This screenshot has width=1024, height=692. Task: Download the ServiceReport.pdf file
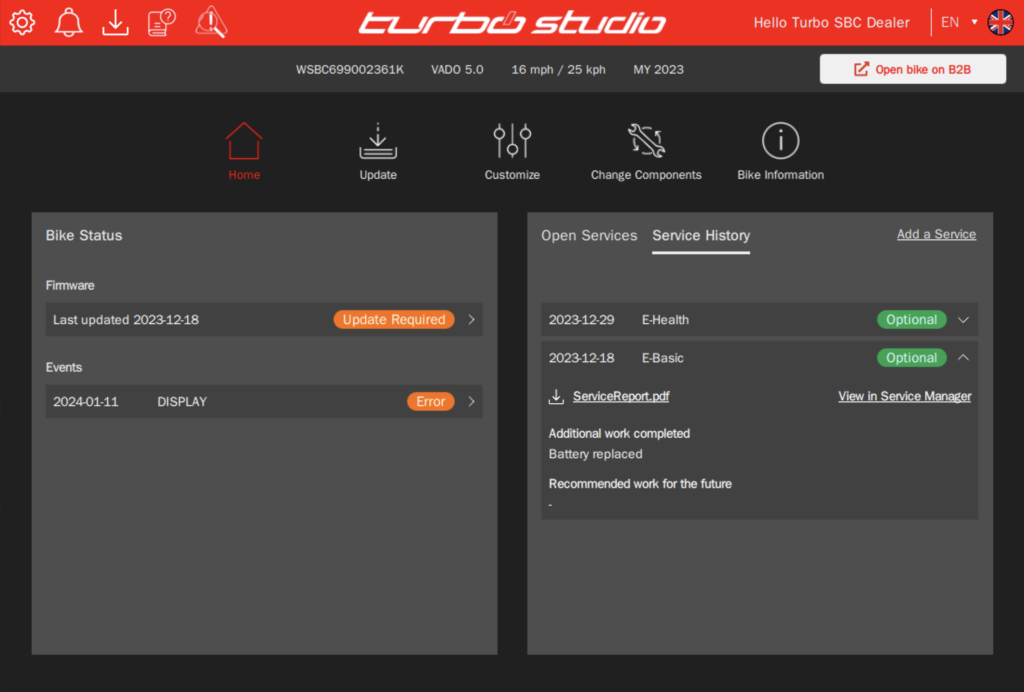click(620, 397)
